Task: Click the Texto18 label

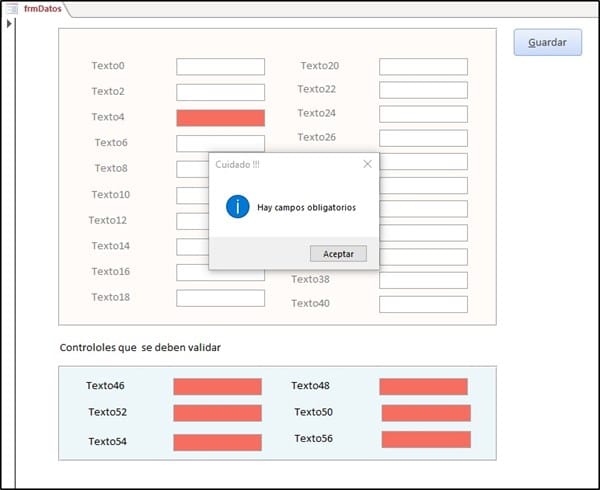Action: coord(111,297)
